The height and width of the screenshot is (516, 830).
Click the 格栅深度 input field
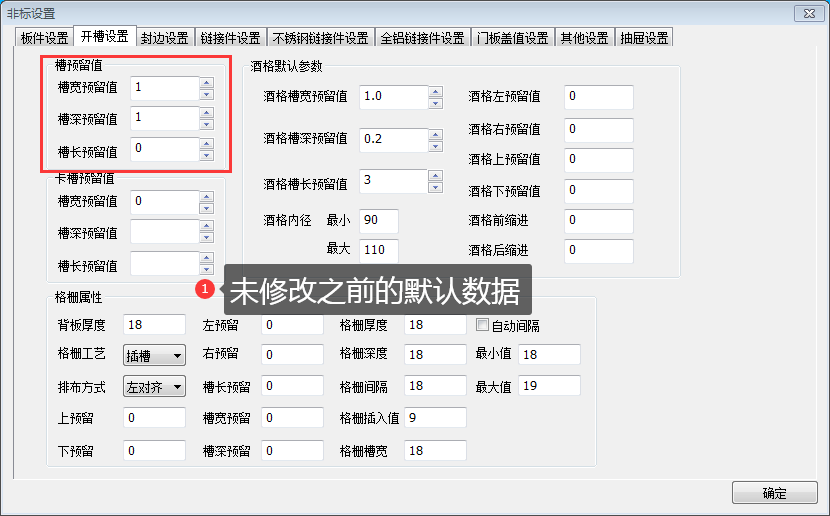point(435,354)
